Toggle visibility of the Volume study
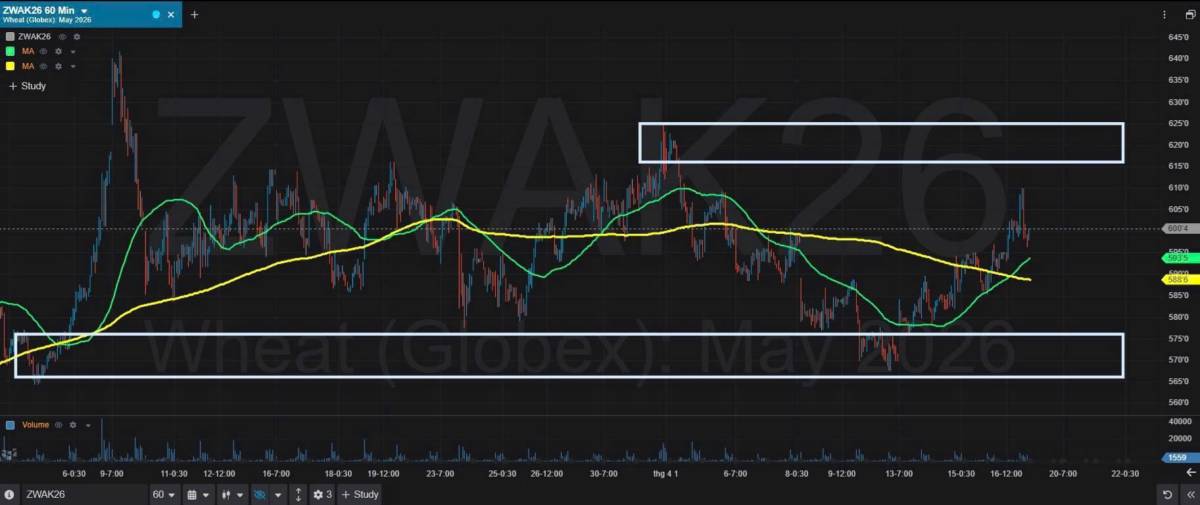Image resolution: width=1200 pixels, height=505 pixels. [x=60, y=425]
